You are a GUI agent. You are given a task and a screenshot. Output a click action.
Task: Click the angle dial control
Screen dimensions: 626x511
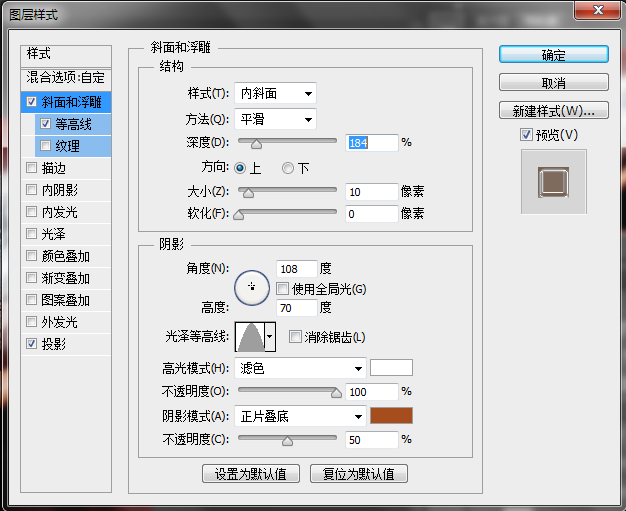(x=252, y=287)
